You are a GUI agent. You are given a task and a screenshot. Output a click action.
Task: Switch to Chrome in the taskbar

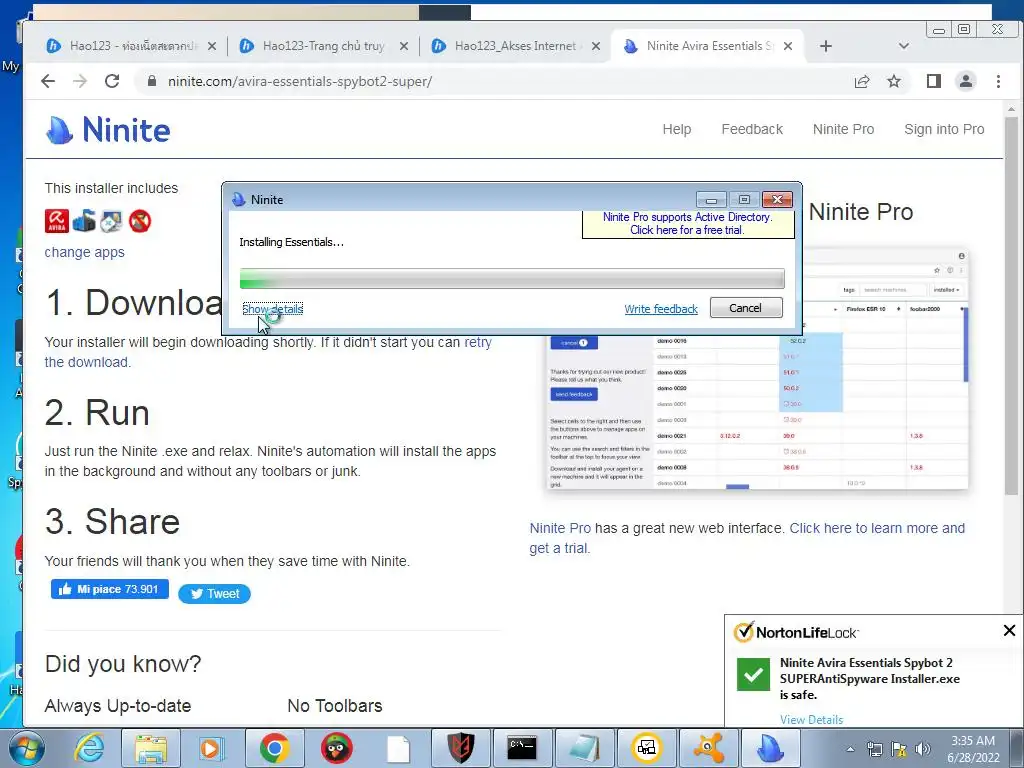[274, 748]
